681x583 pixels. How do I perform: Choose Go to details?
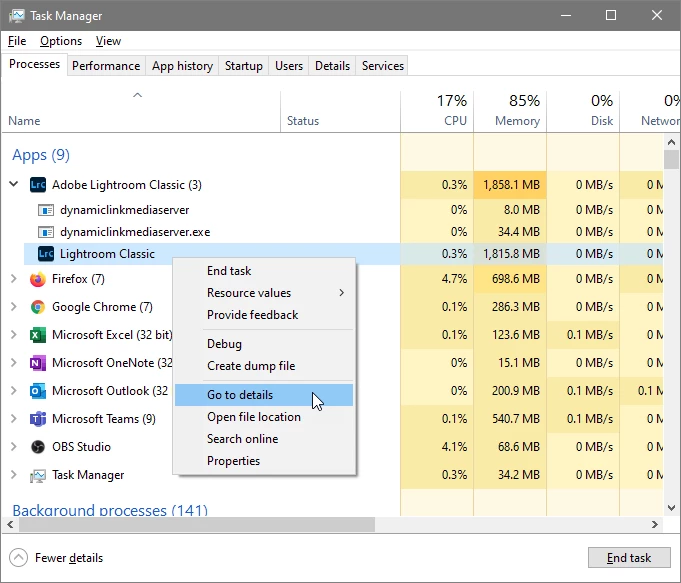tap(264, 395)
